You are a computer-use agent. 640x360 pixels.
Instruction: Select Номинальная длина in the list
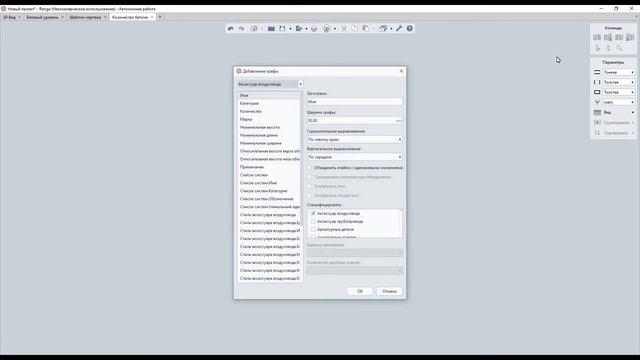click(x=269, y=135)
